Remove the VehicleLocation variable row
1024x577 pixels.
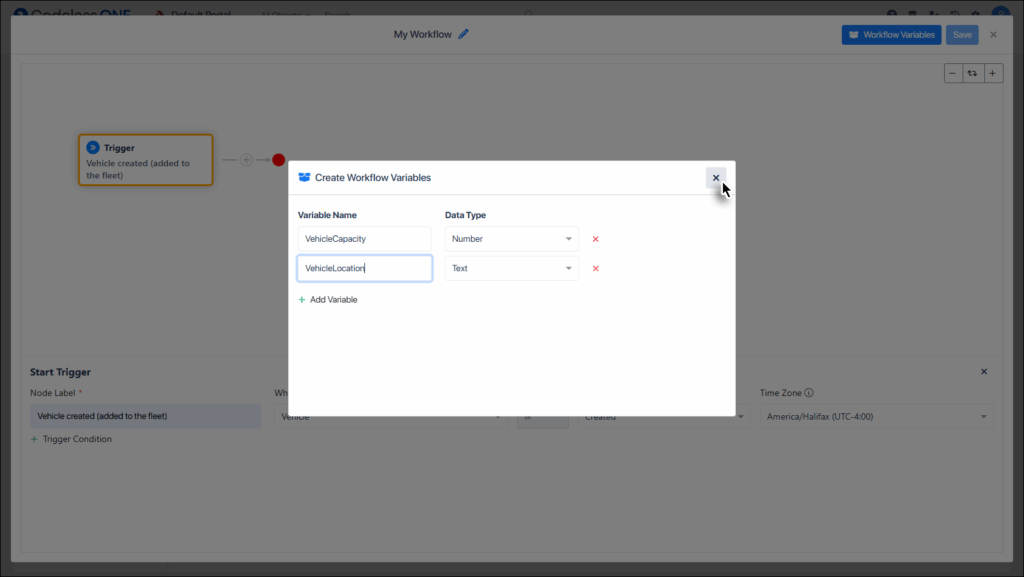[x=595, y=268]
